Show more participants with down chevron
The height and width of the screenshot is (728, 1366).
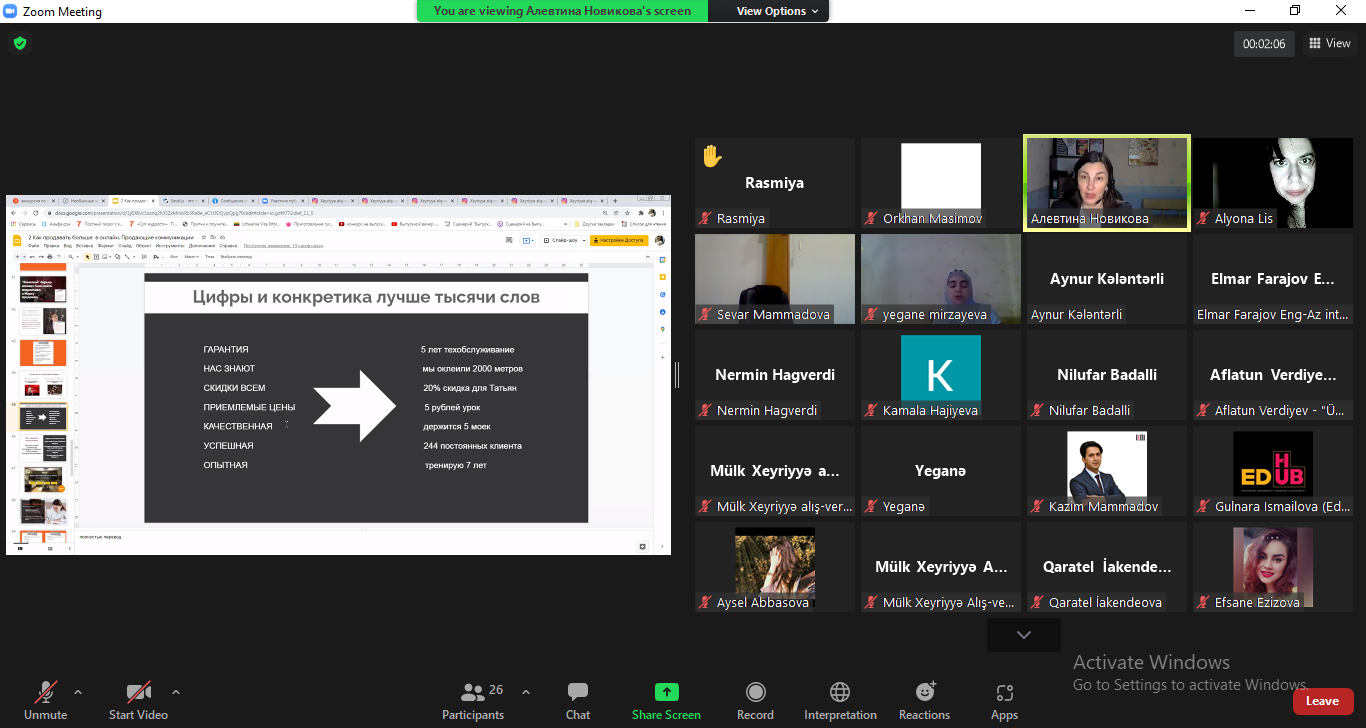(1023, 635)
